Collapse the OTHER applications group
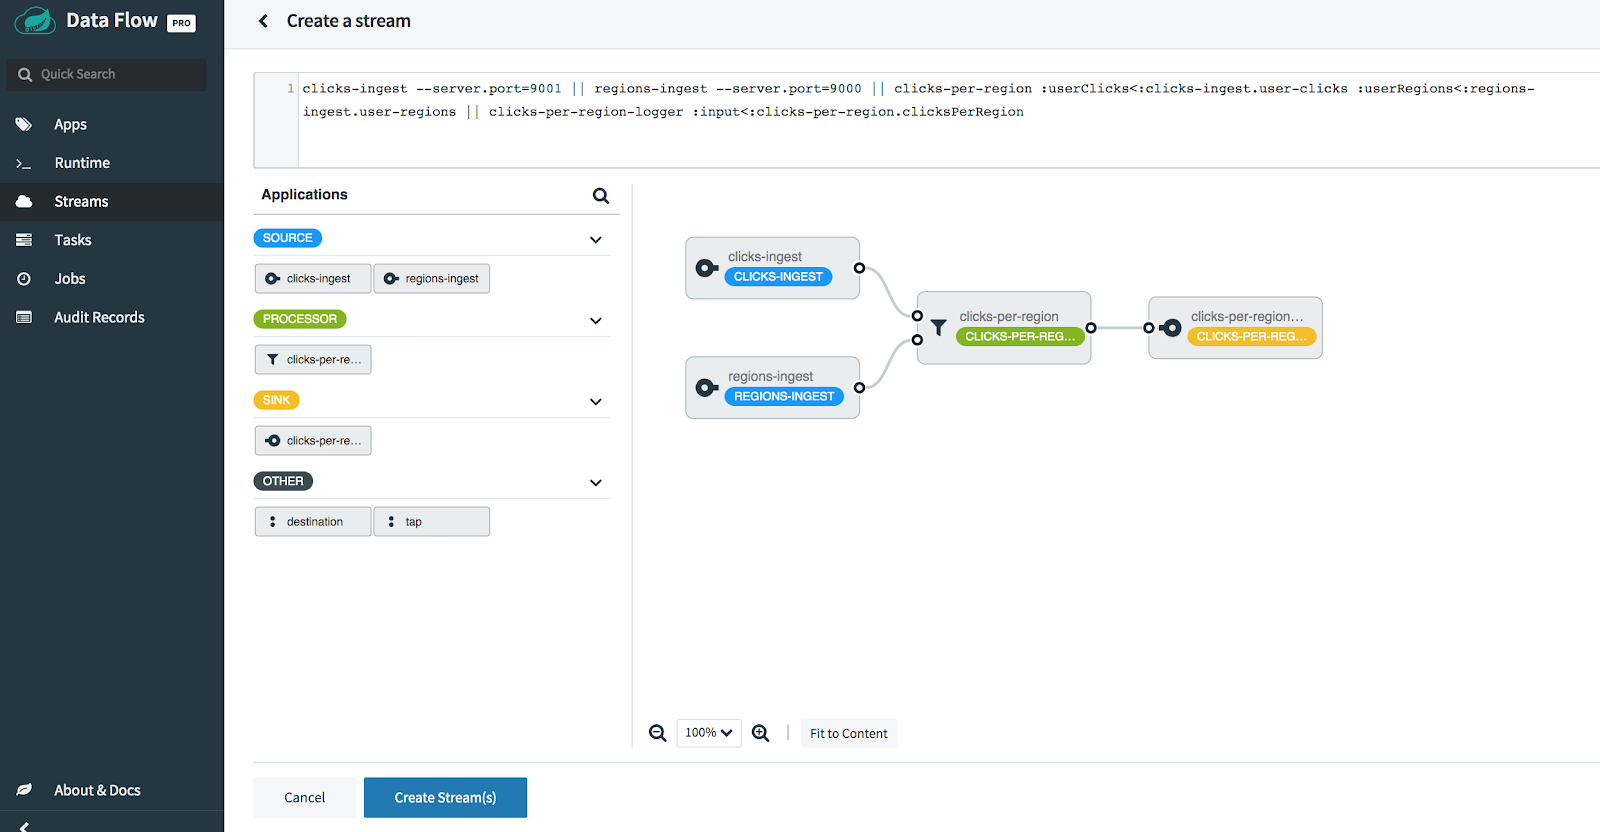 point(596,483)
